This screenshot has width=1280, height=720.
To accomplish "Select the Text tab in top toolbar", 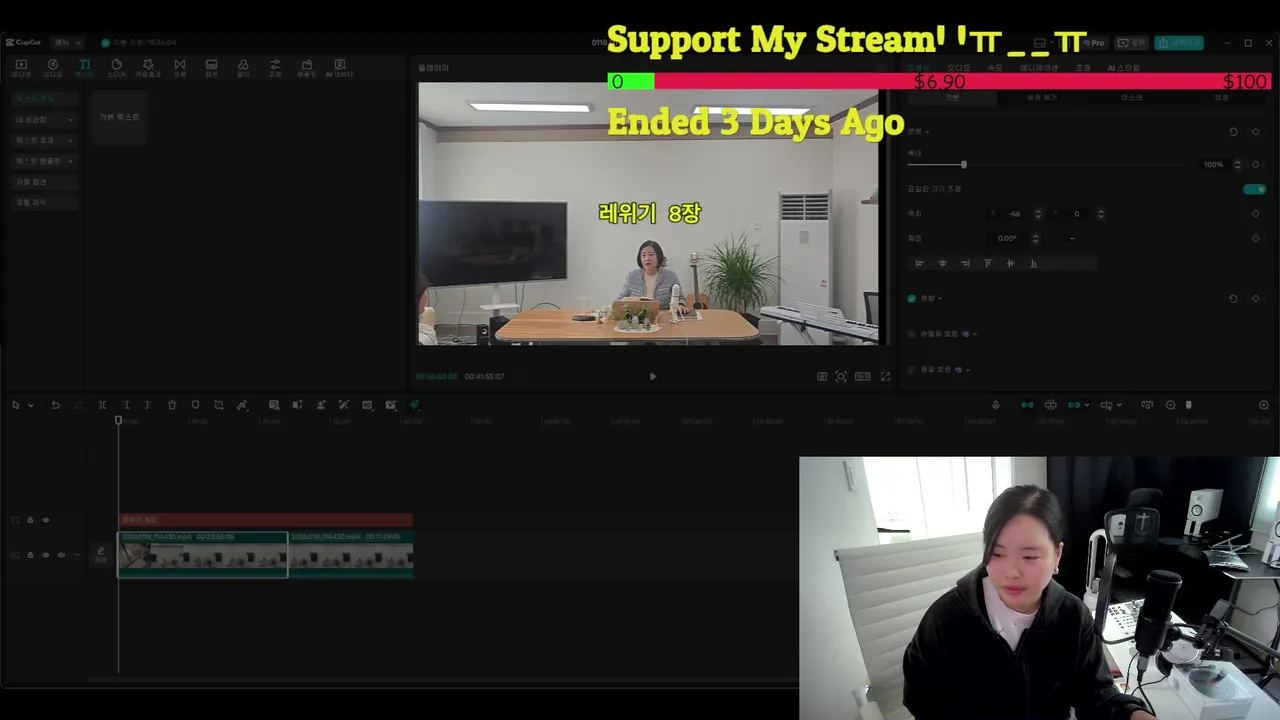I will [84, 68].
